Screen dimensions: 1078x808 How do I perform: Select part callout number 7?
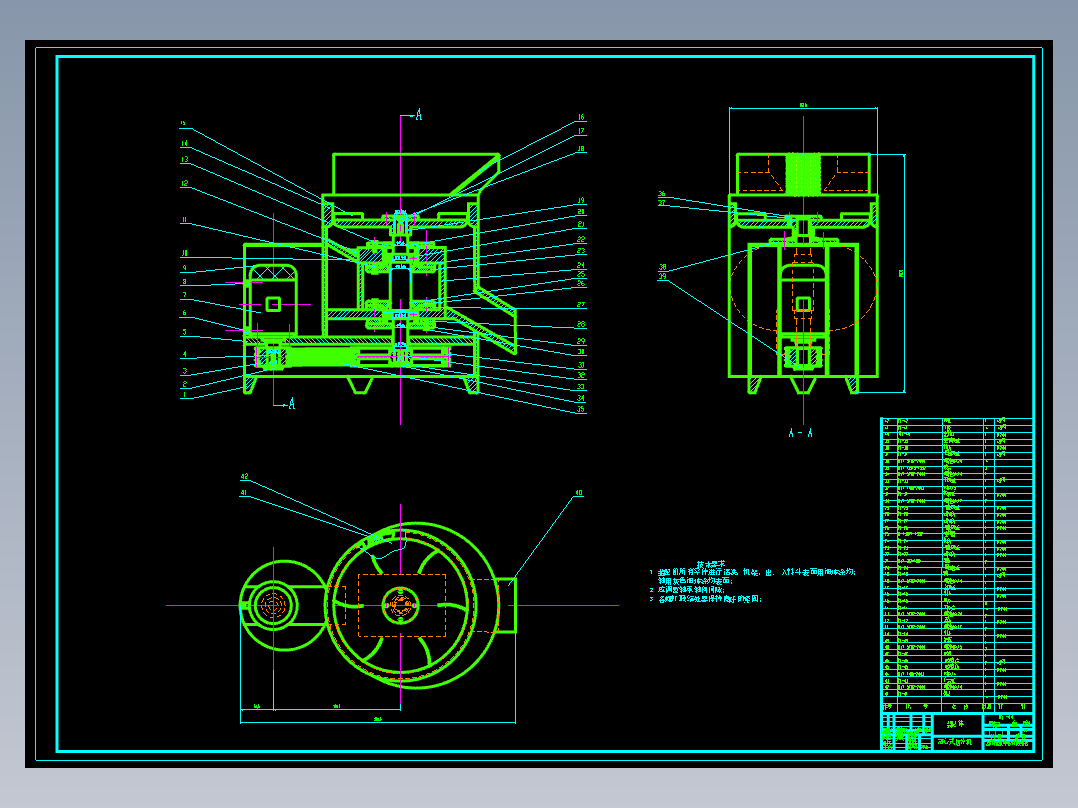pos(184,296)
